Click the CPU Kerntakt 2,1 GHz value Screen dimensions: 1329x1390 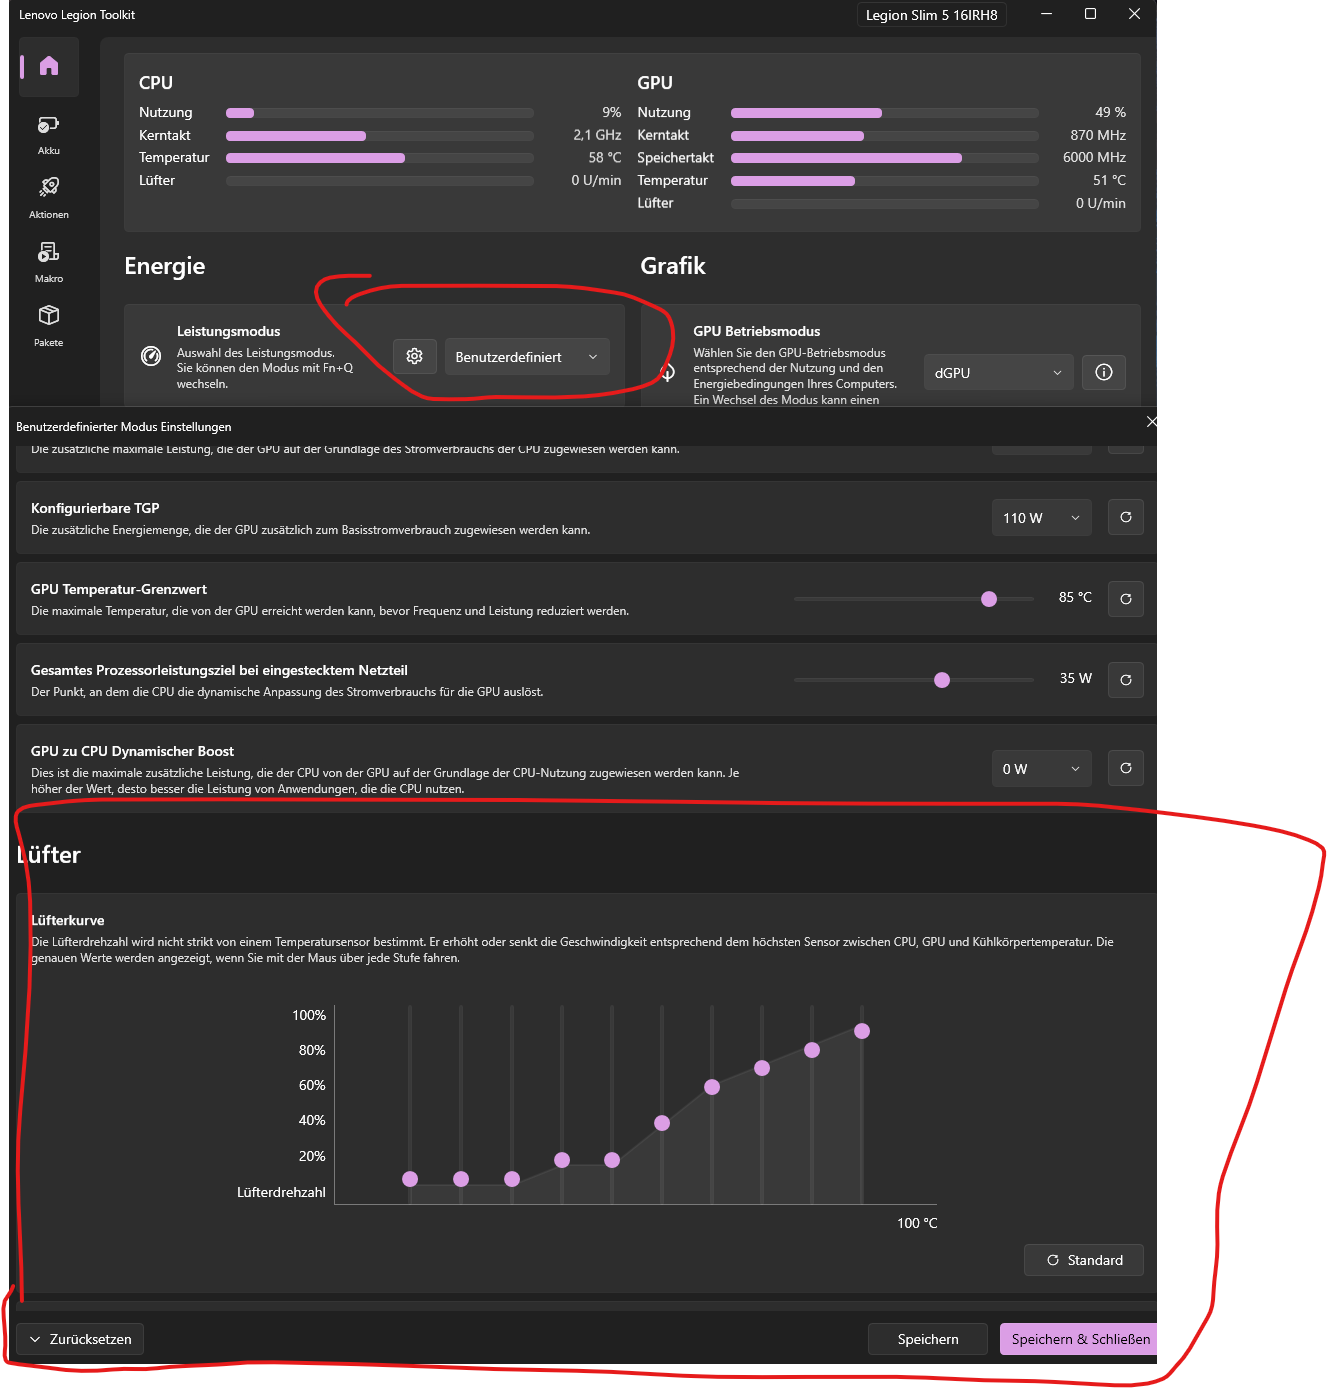point(597,135)
